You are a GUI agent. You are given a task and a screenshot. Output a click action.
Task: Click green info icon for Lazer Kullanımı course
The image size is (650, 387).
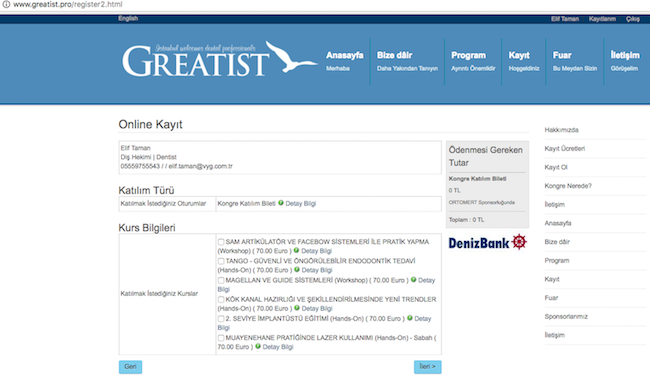pos(258,346)
